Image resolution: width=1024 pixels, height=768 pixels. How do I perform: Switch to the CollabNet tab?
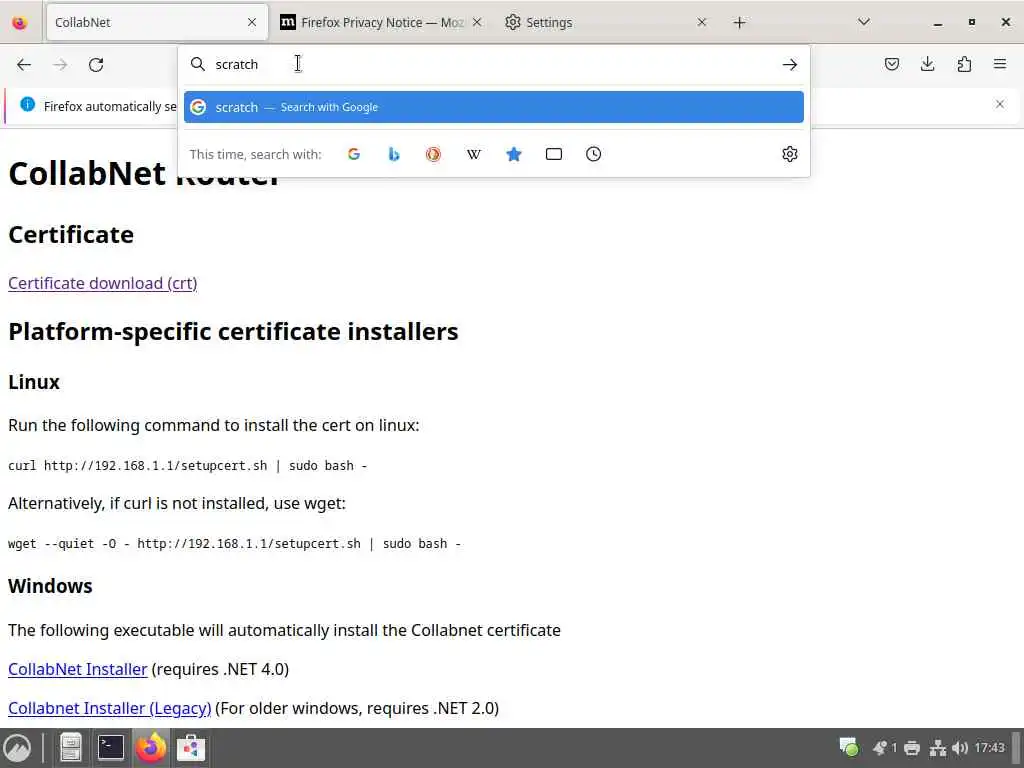(157, 22)
